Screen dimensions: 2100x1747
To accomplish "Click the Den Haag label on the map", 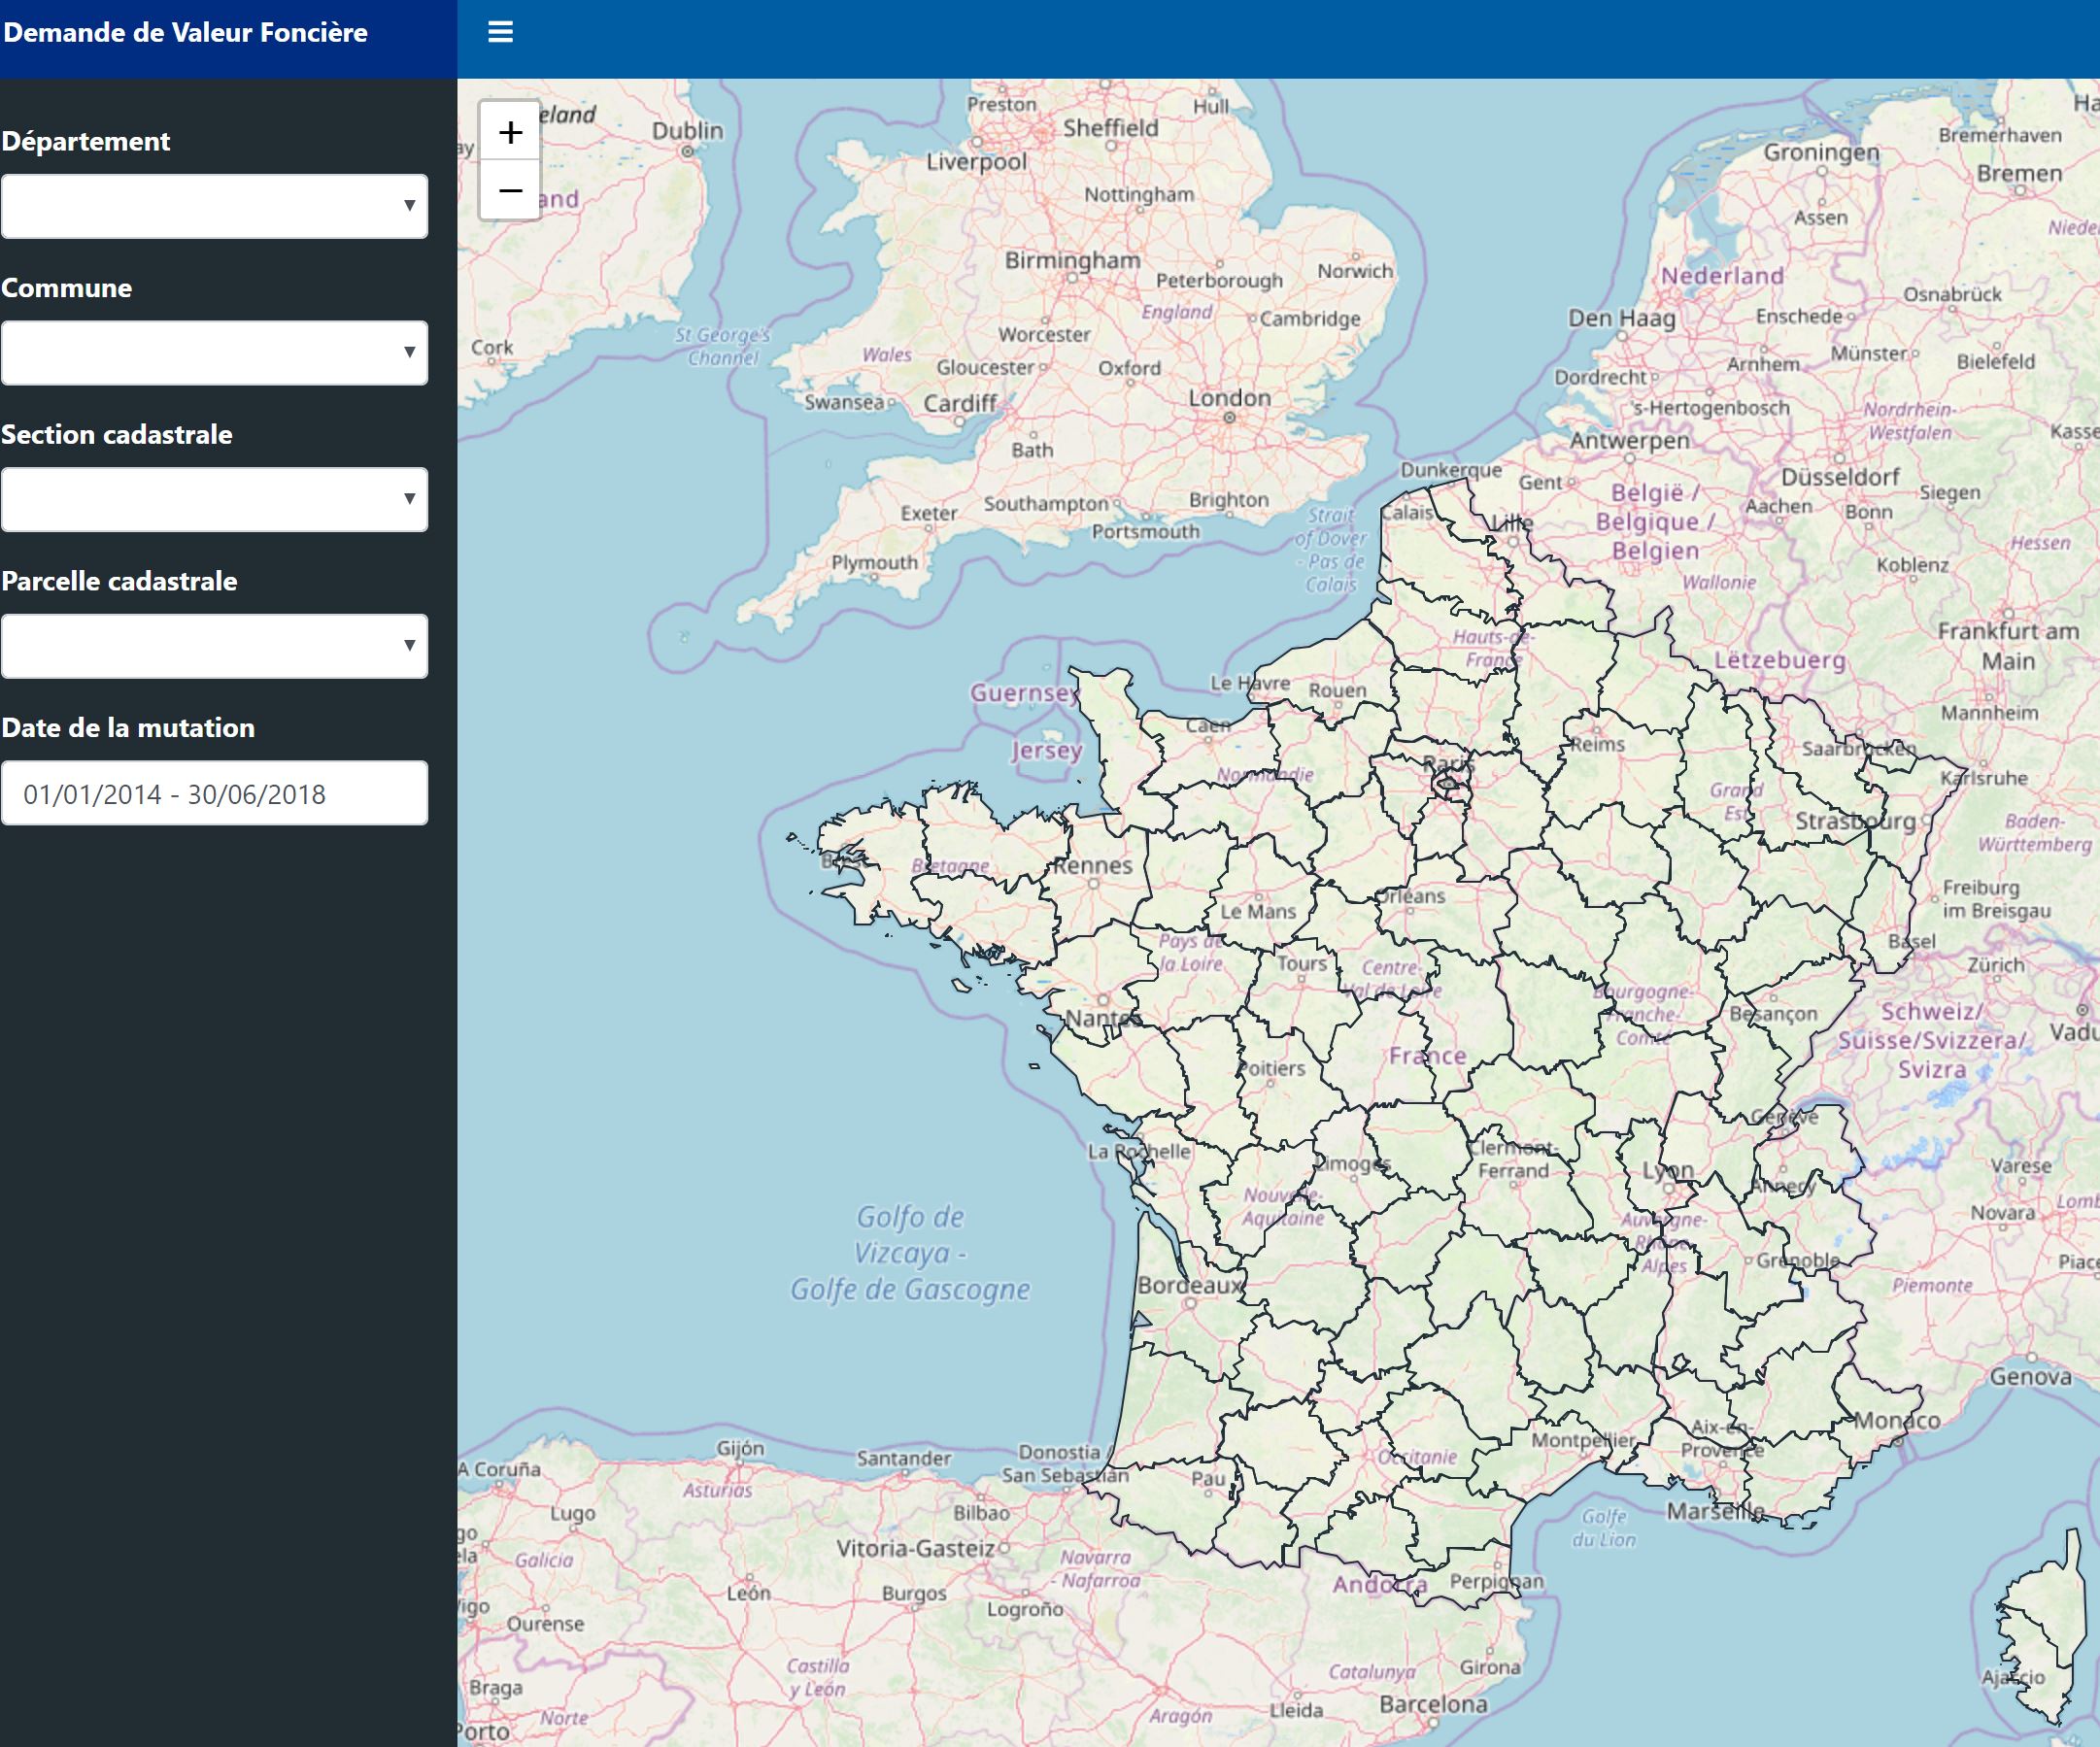I will [x=1622, y=318].
